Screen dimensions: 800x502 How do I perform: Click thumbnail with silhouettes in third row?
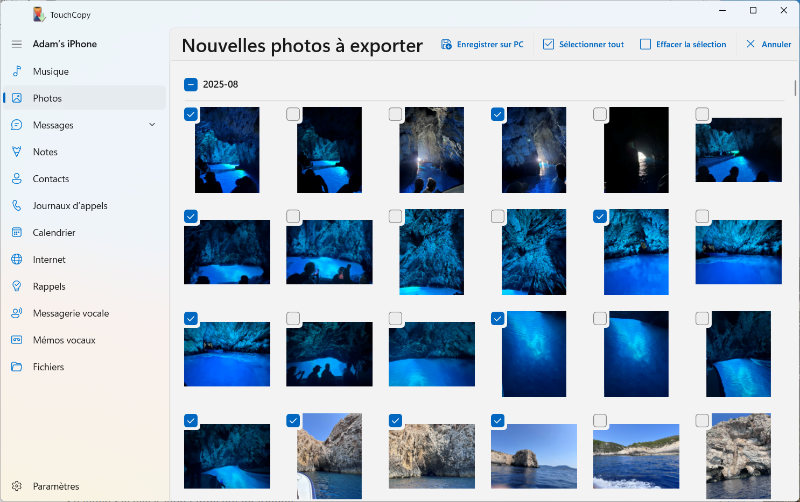click(329, 354)
